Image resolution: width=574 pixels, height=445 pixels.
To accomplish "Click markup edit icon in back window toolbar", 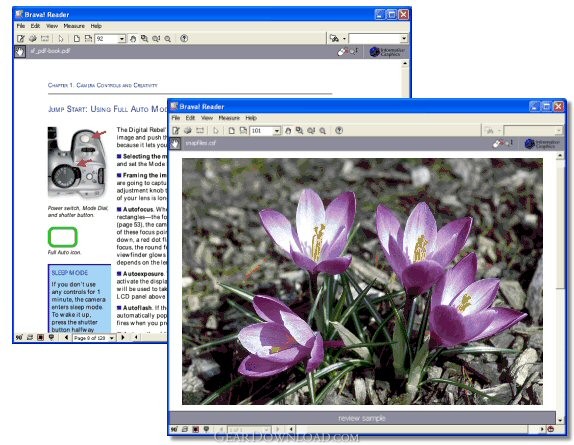I will [21, 38].
